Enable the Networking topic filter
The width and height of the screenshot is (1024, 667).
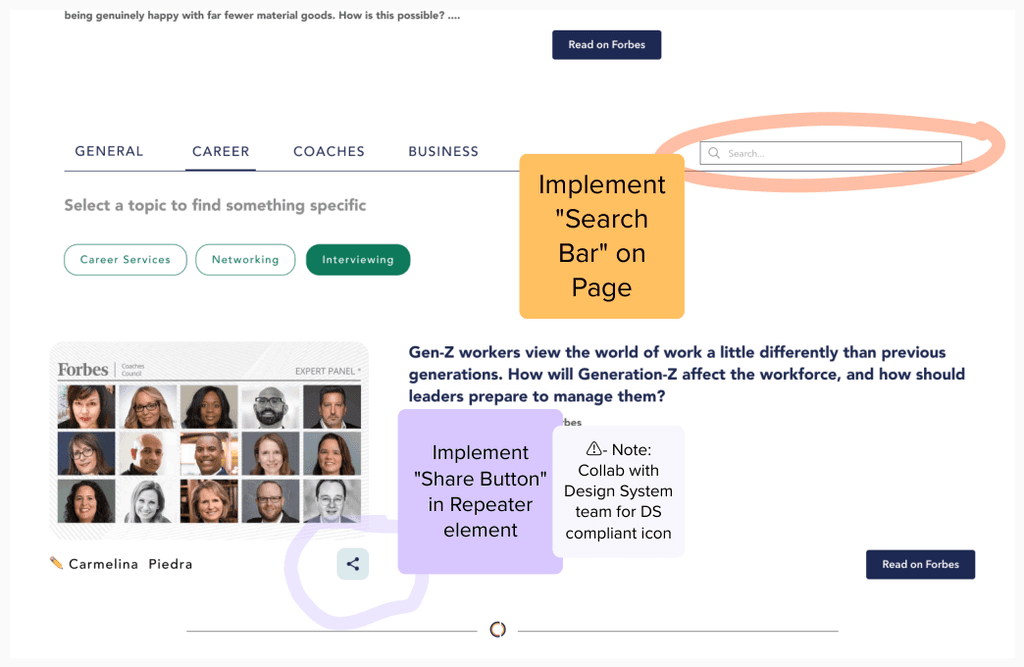pos(245,259)
